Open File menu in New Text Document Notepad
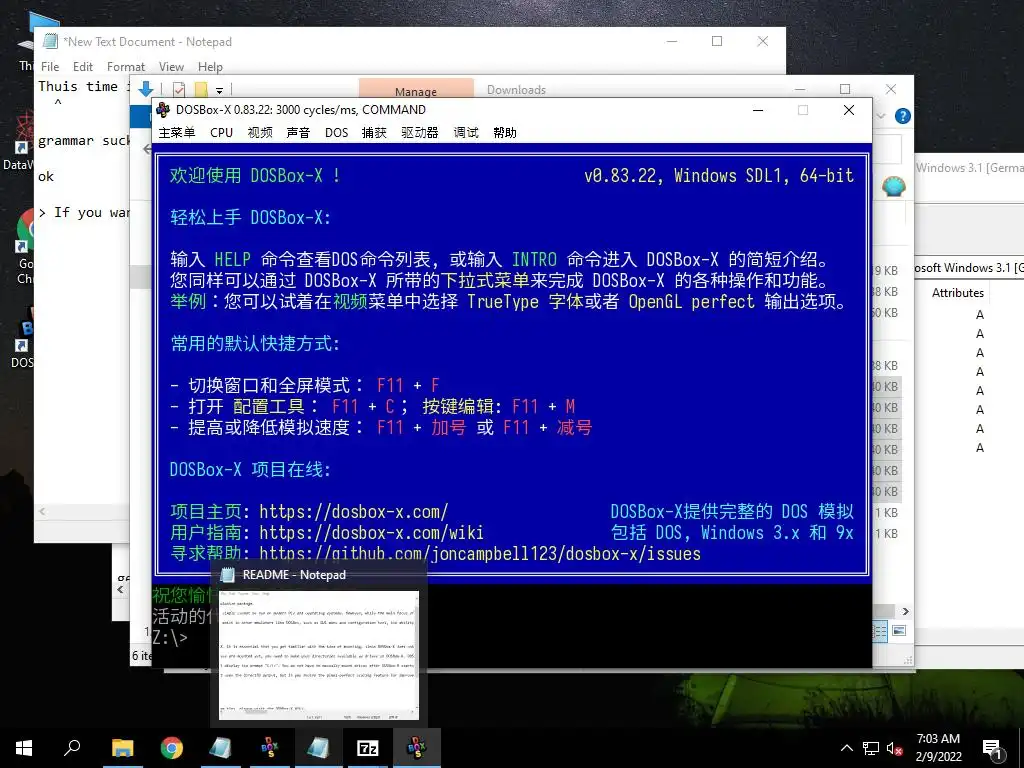 (50, 67)
